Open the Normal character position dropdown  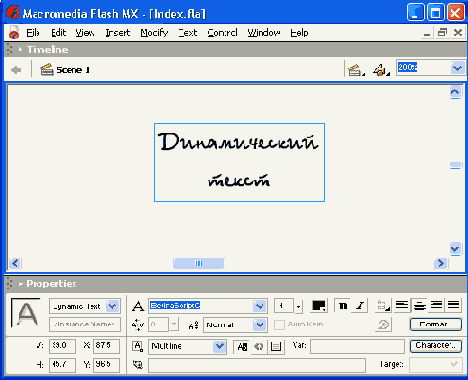pyautogui.click(x=260, y=325)
